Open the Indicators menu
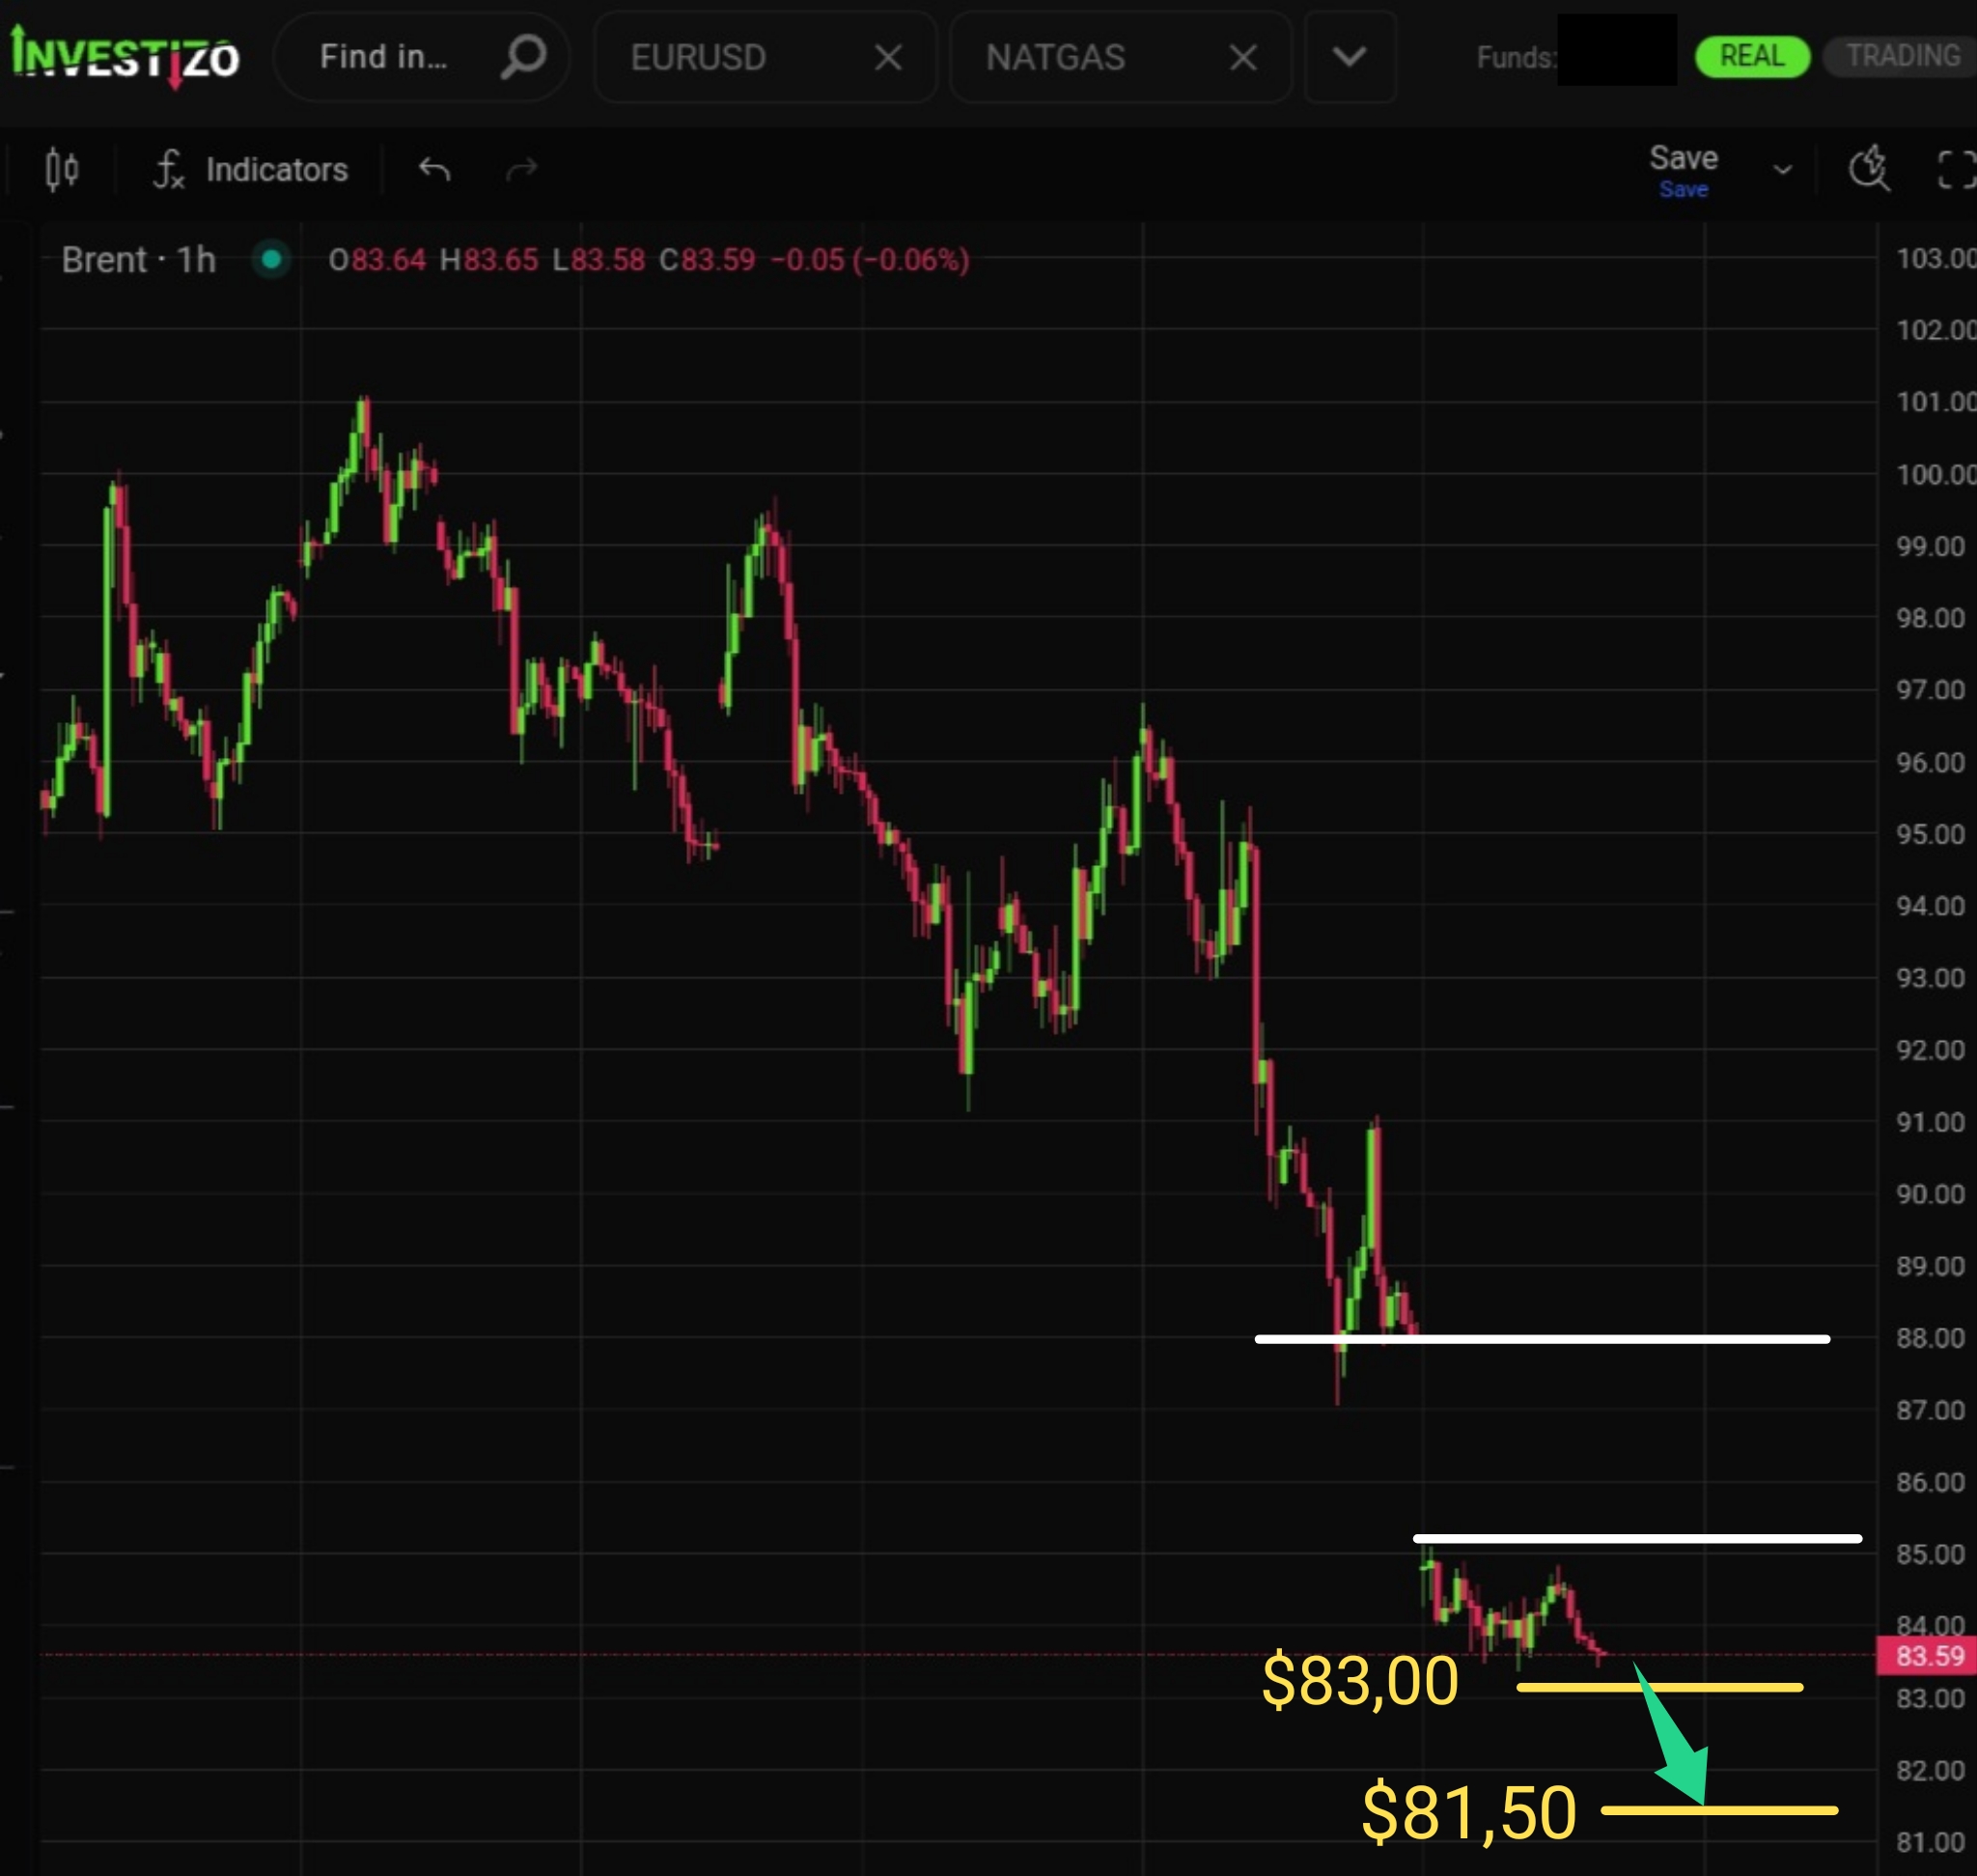Viewport: 1977px width, 1876px height. pyautogui.click(x=250, y=170)
